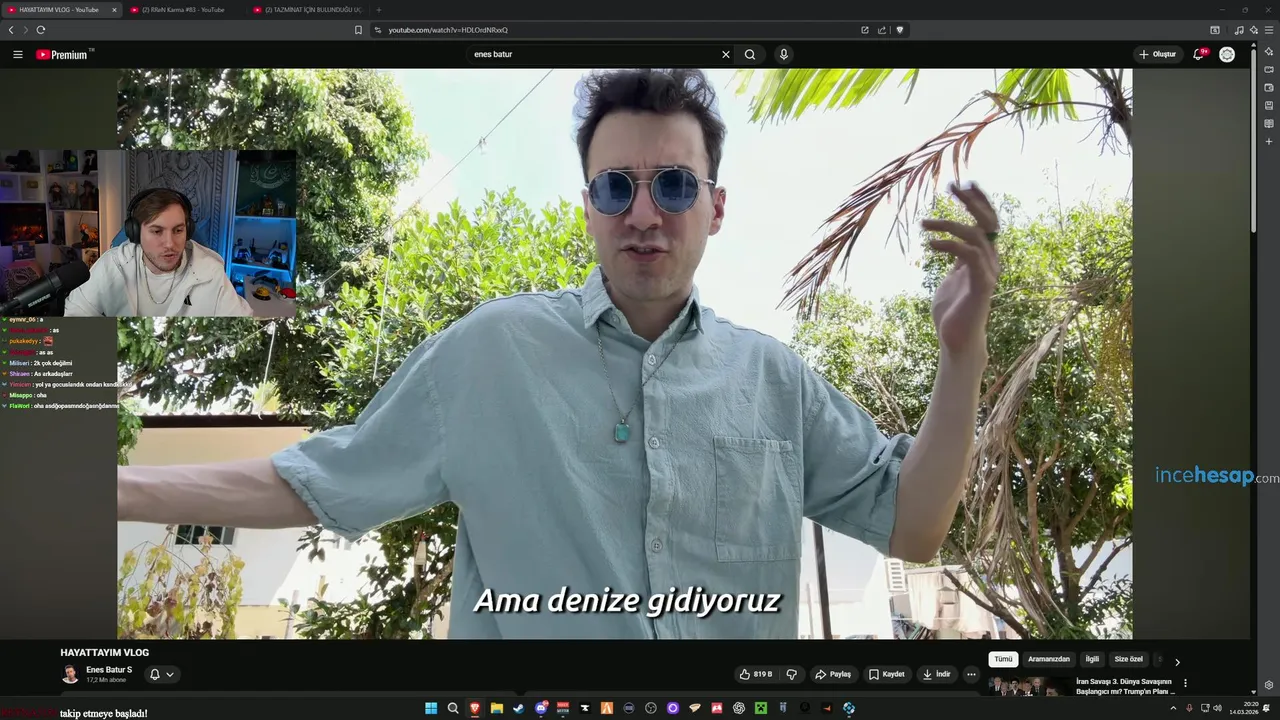The image size is (1280, 720).
Task: Open the account avatar menu
Action: [x=1227, y=54]
